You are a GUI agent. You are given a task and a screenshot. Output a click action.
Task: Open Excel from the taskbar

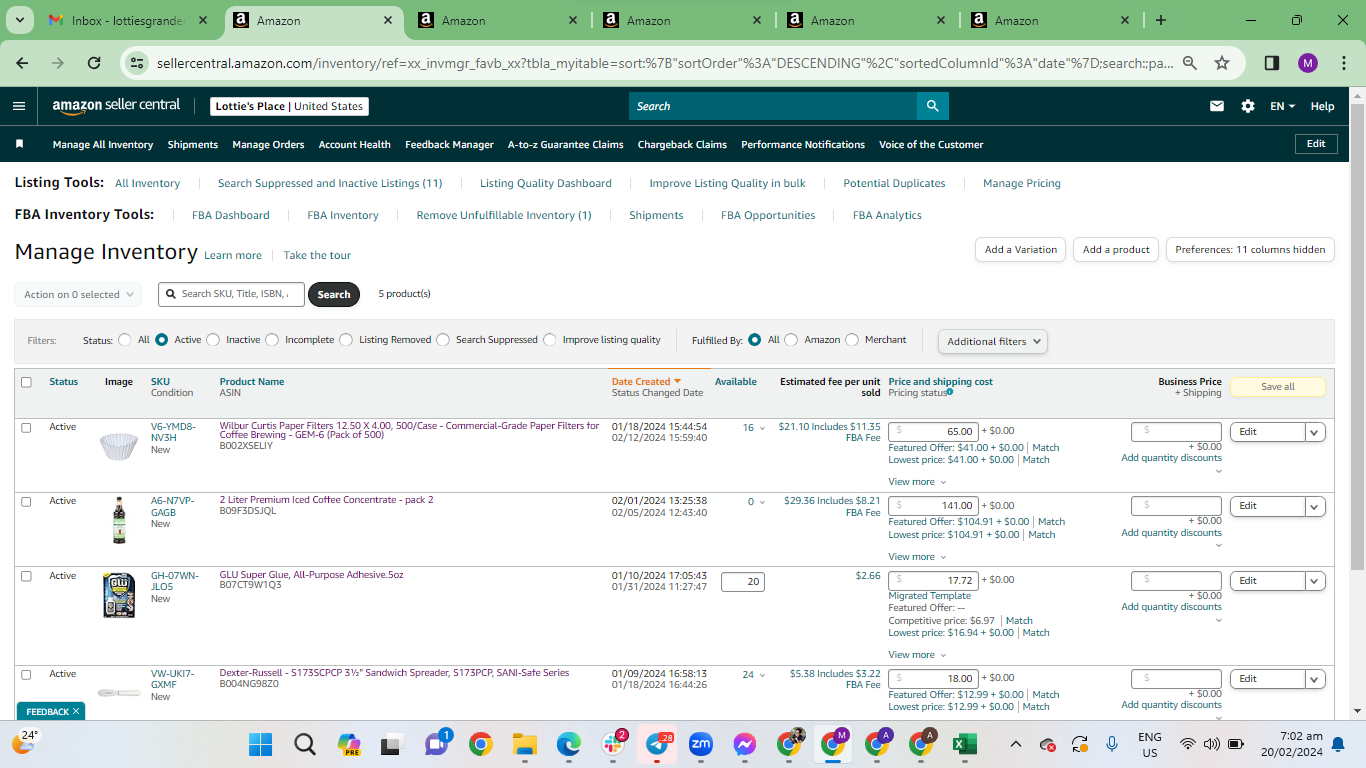(965, 744)
